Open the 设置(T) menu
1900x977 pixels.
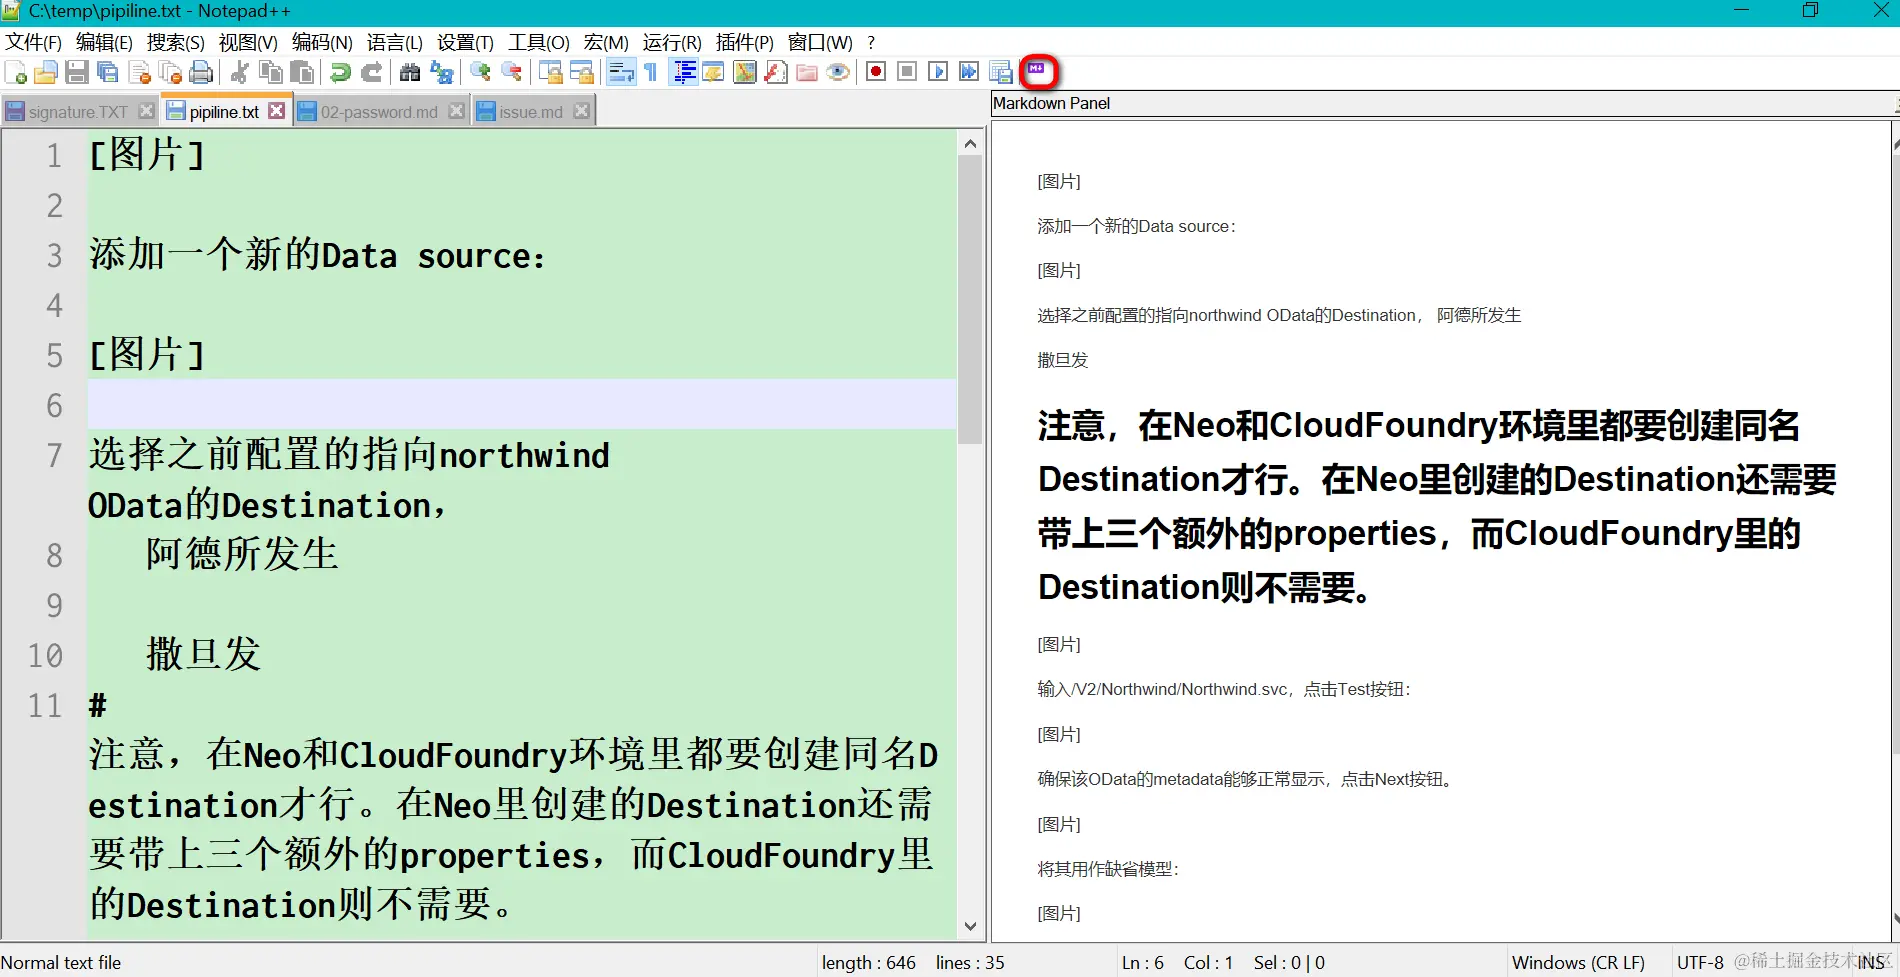(x=466, y=42)
